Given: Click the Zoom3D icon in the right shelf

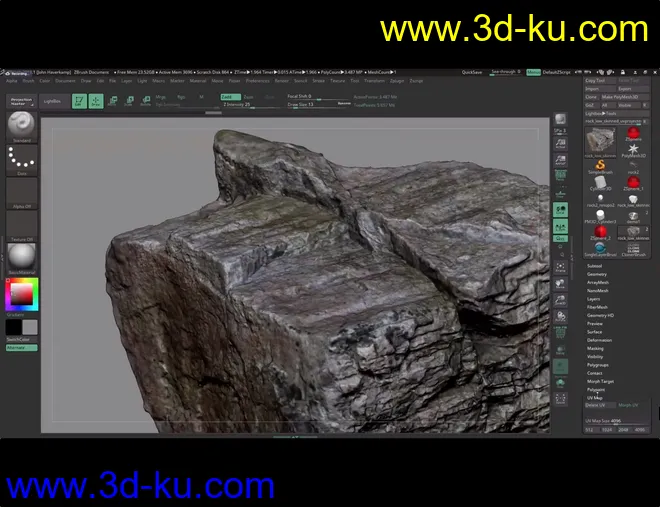Looking at the screenshot, I should (560, 300).
